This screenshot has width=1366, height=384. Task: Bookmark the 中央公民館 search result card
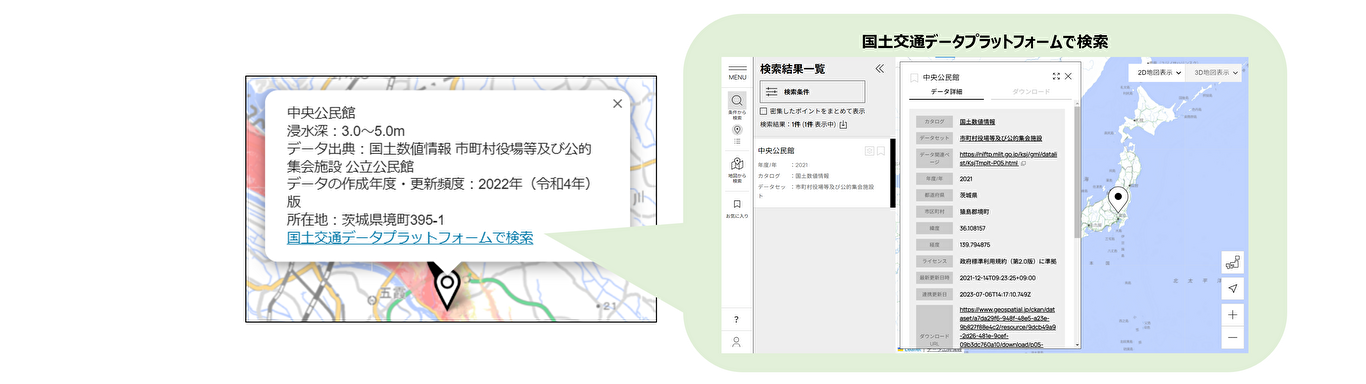pos(881,150)
